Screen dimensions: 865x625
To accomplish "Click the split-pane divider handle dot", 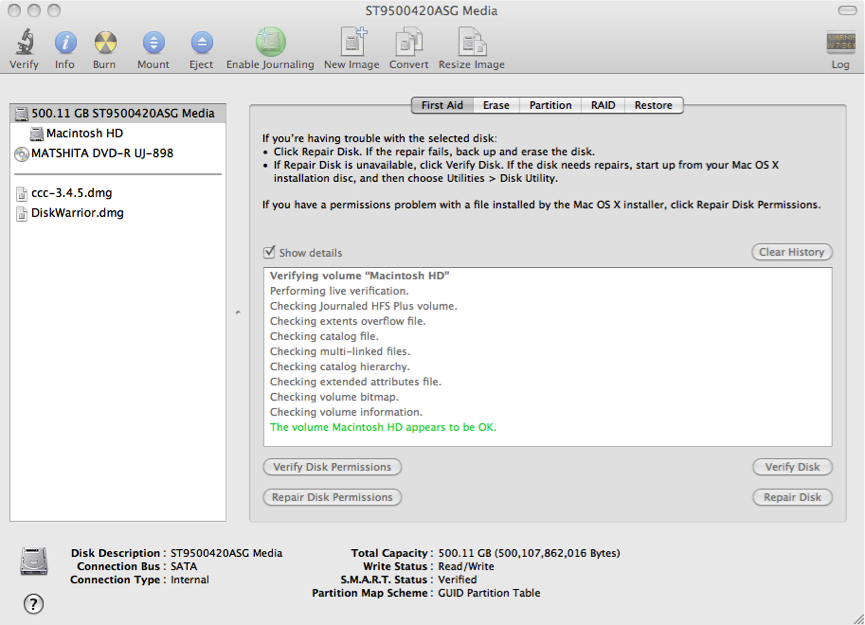I will click(238, 312).
